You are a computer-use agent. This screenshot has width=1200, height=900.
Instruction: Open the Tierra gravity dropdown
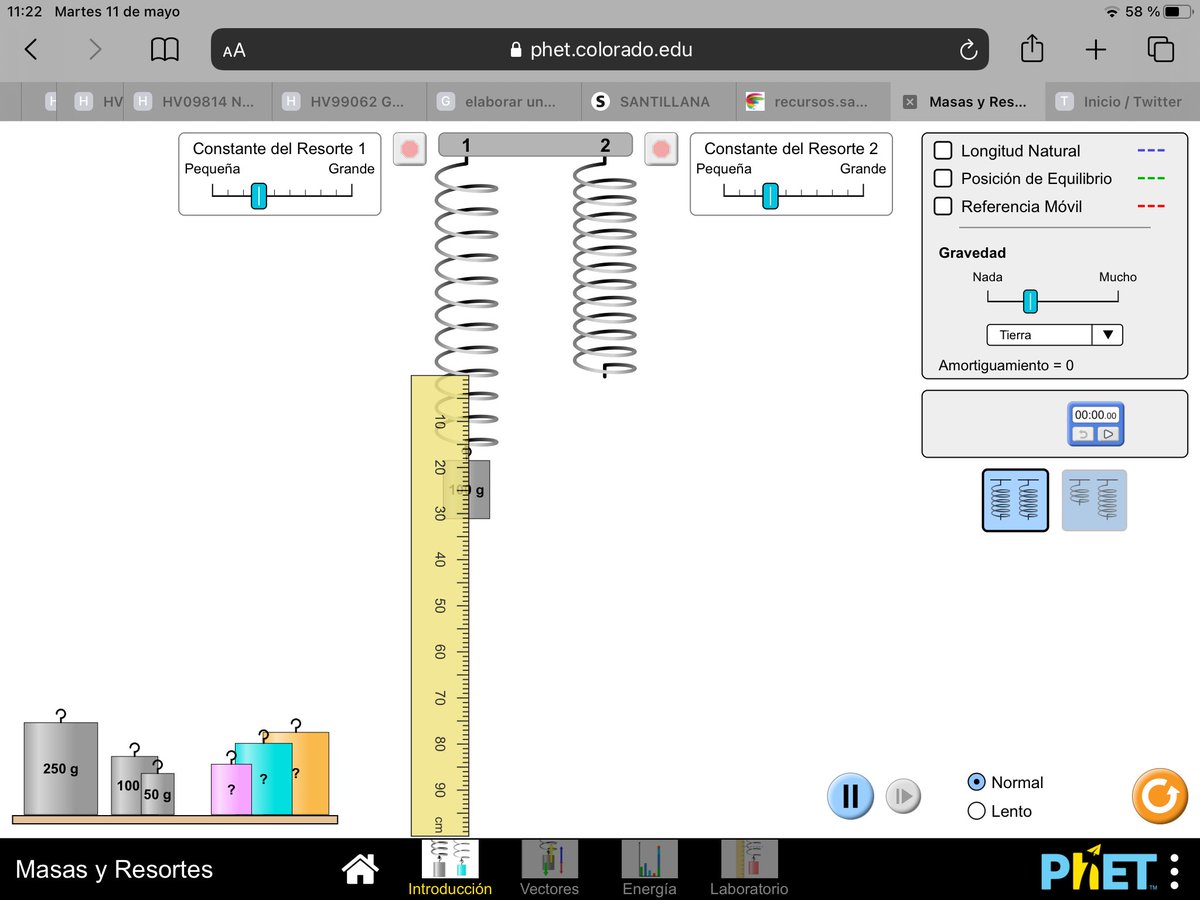tap(1054, 335)
